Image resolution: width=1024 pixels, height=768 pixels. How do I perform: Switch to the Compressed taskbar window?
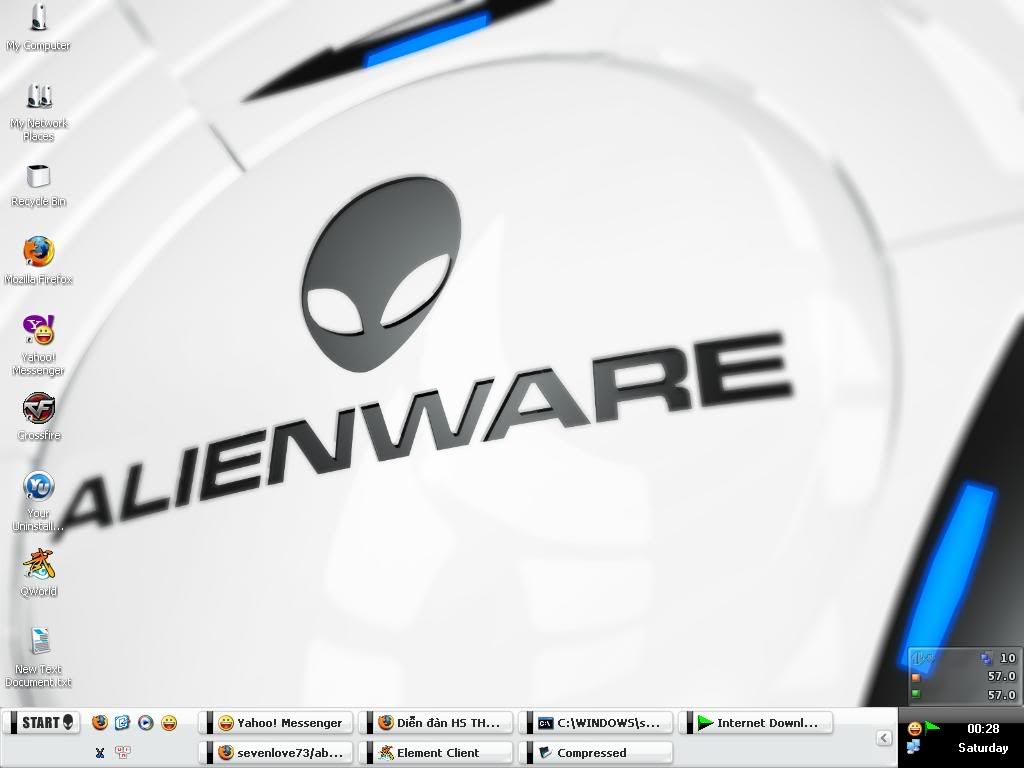pos(598,753)
